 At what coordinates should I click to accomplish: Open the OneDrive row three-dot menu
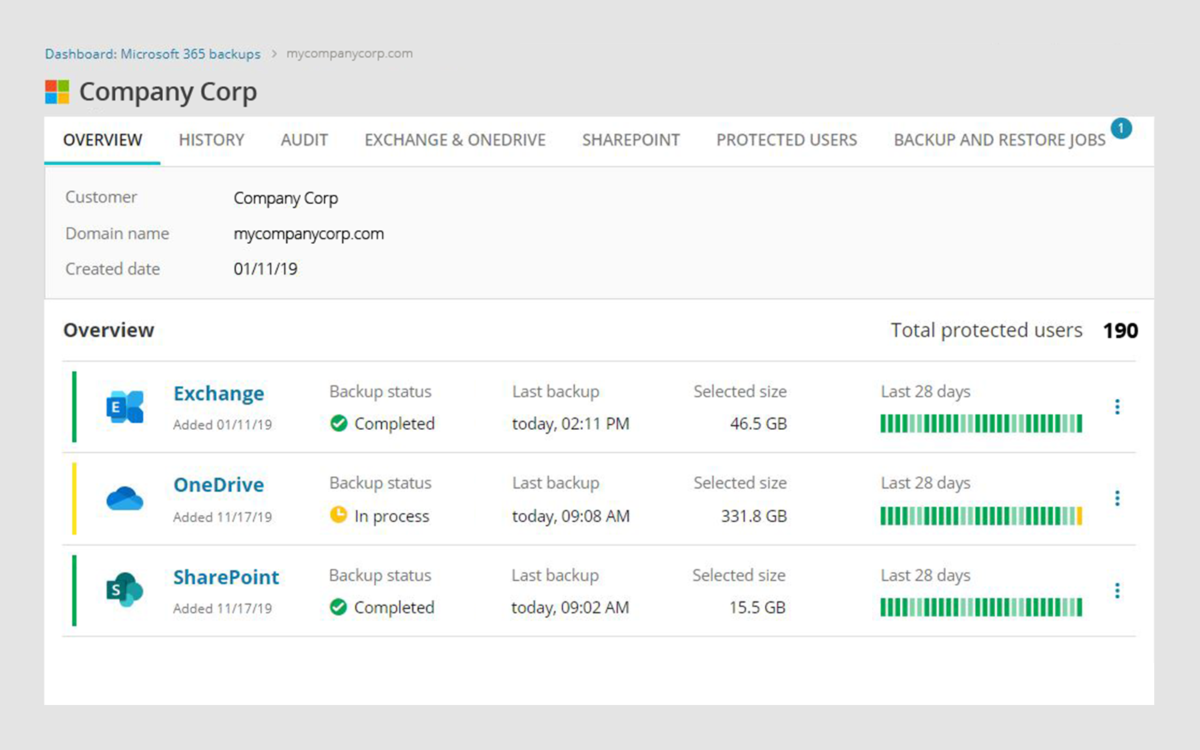1117,498
